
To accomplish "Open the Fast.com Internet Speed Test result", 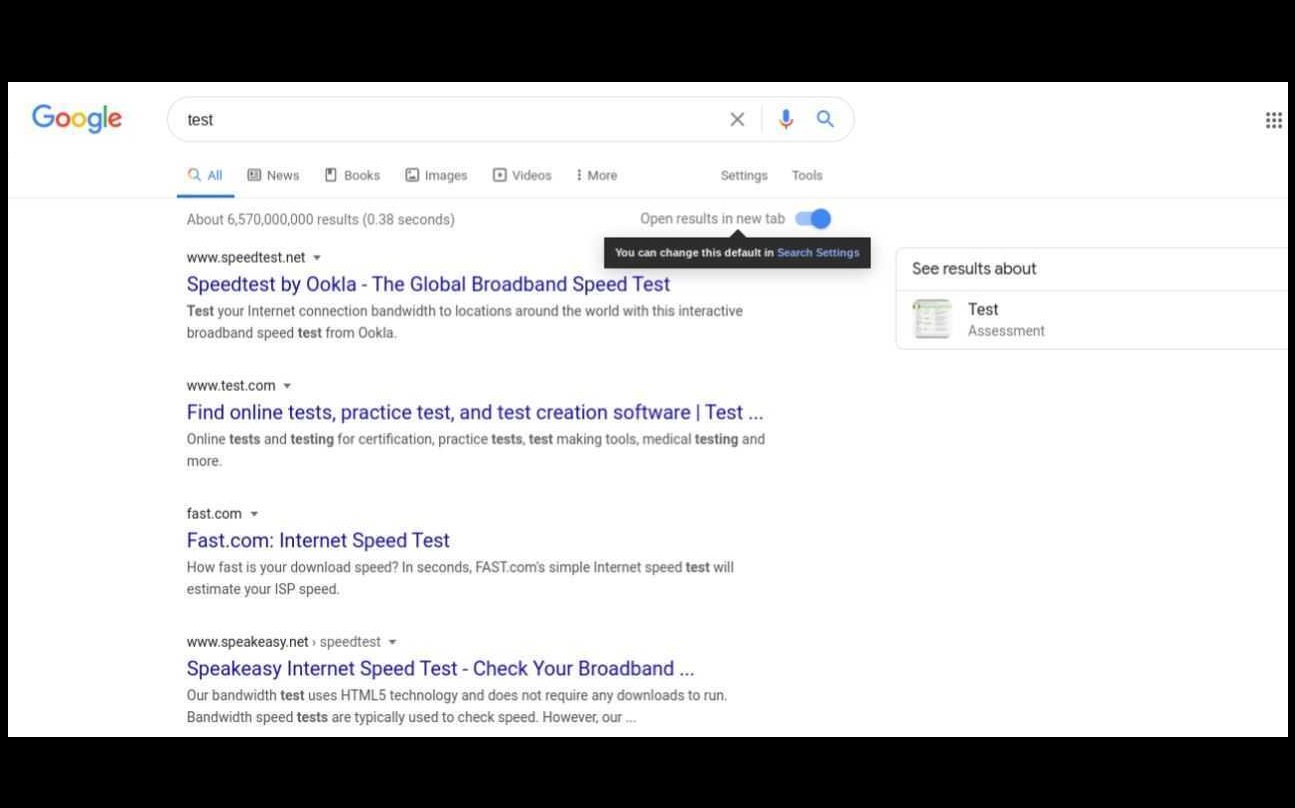I will pos(318,540).
